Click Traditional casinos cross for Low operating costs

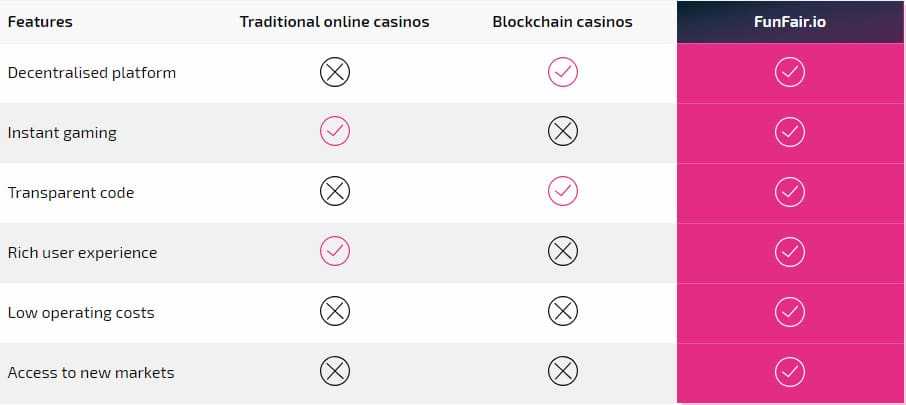[x=335, y=312]
